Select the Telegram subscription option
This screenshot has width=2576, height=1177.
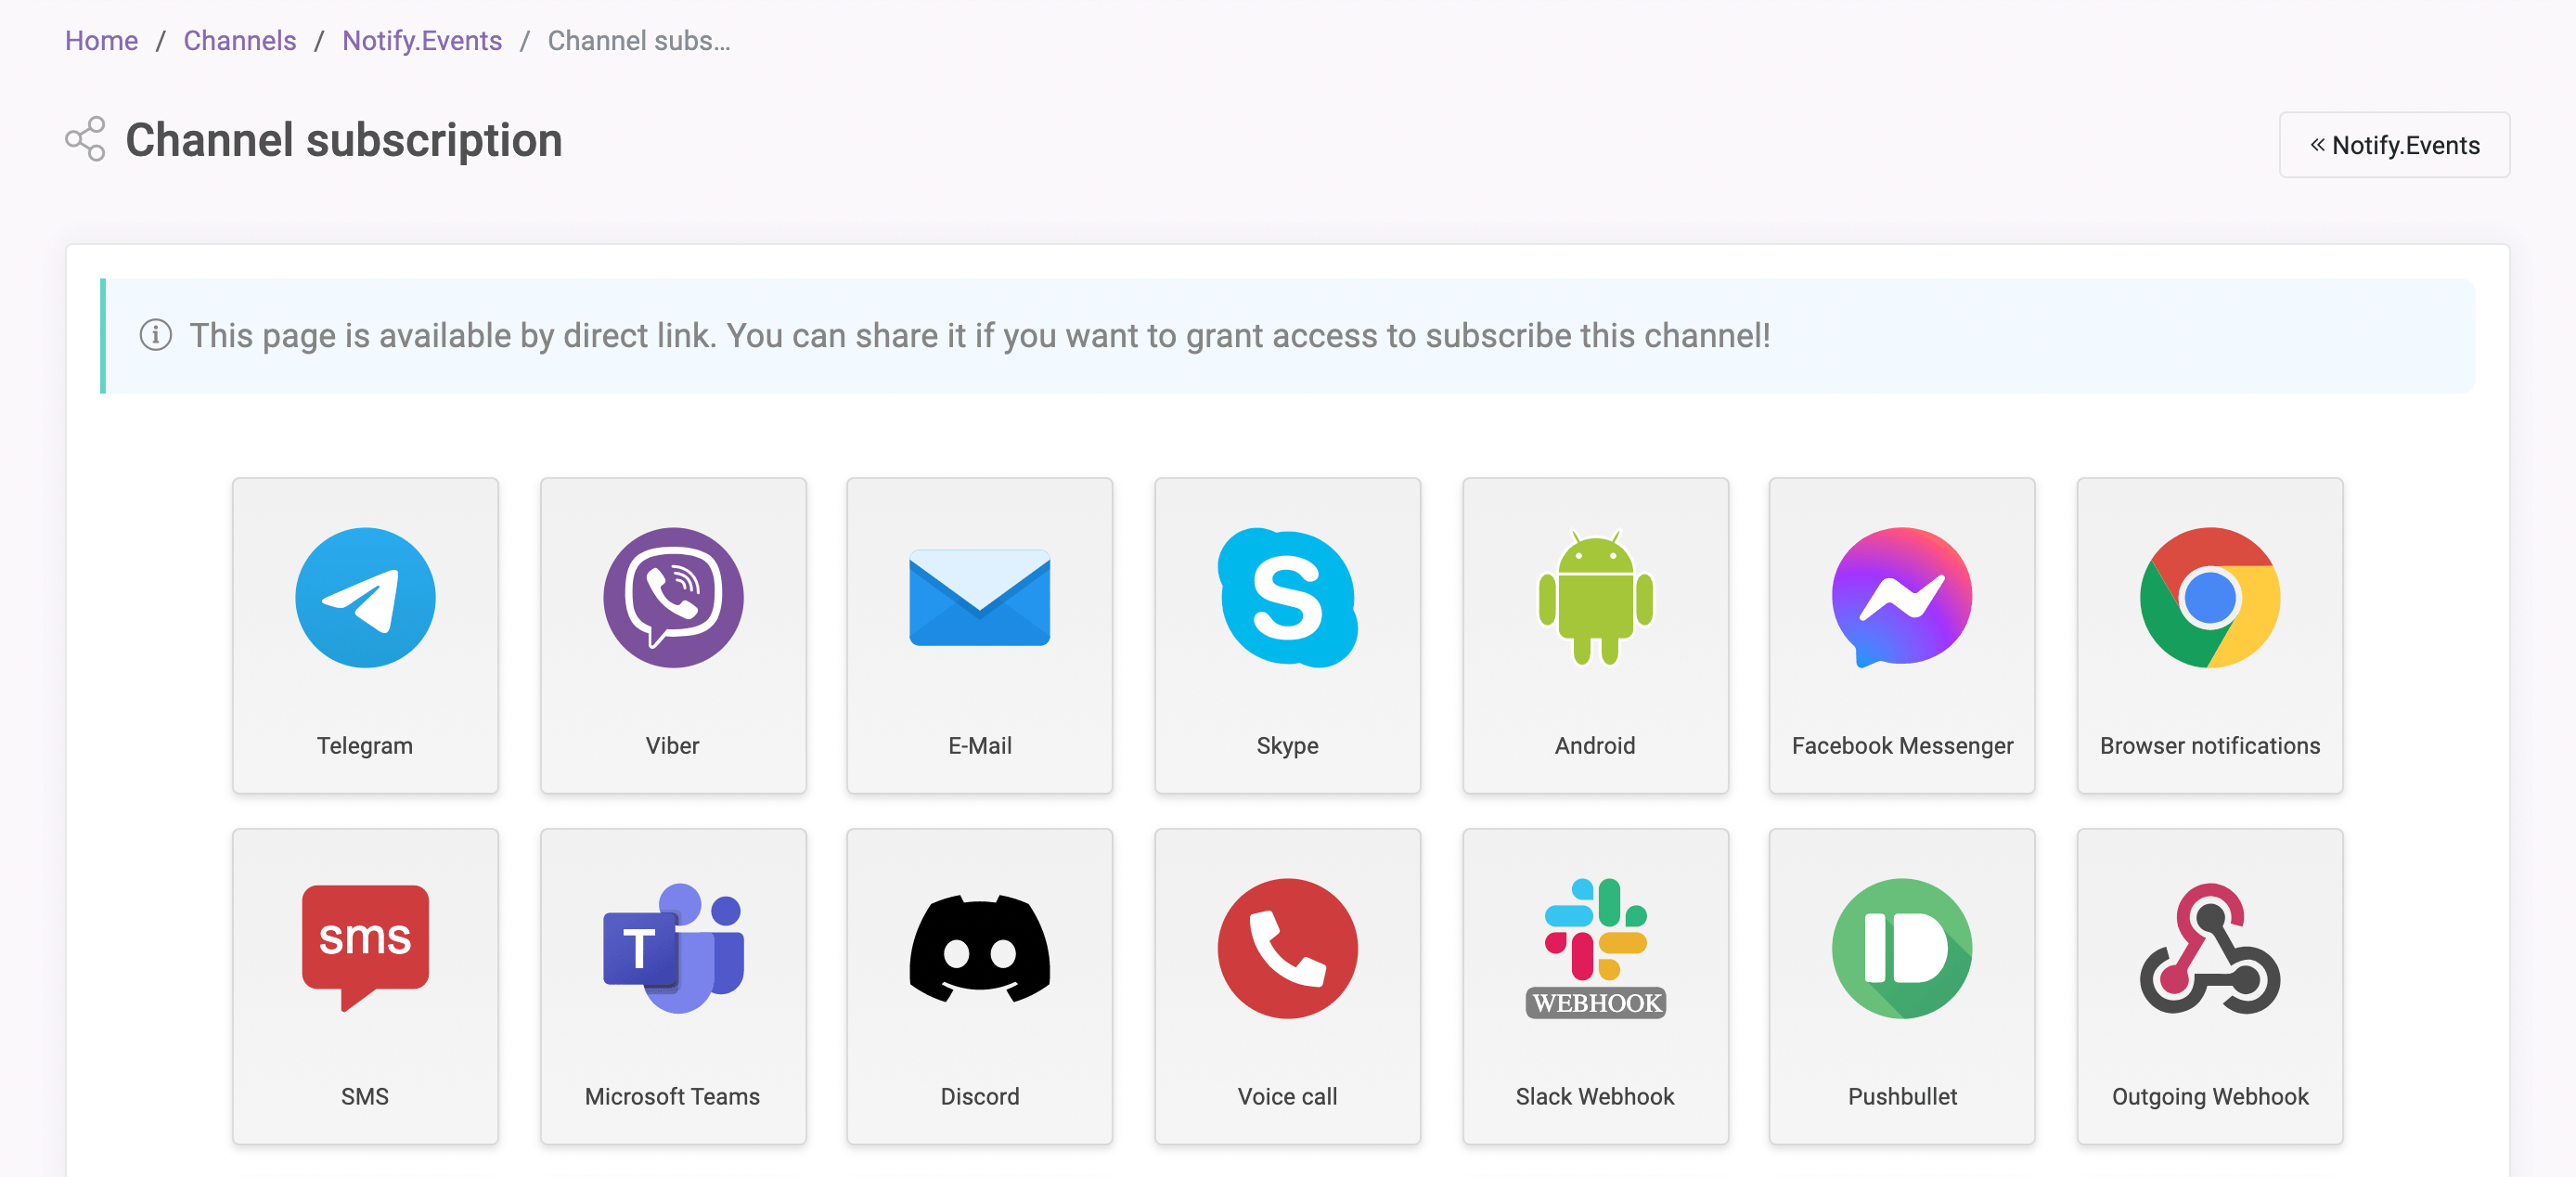pos(365,636)
